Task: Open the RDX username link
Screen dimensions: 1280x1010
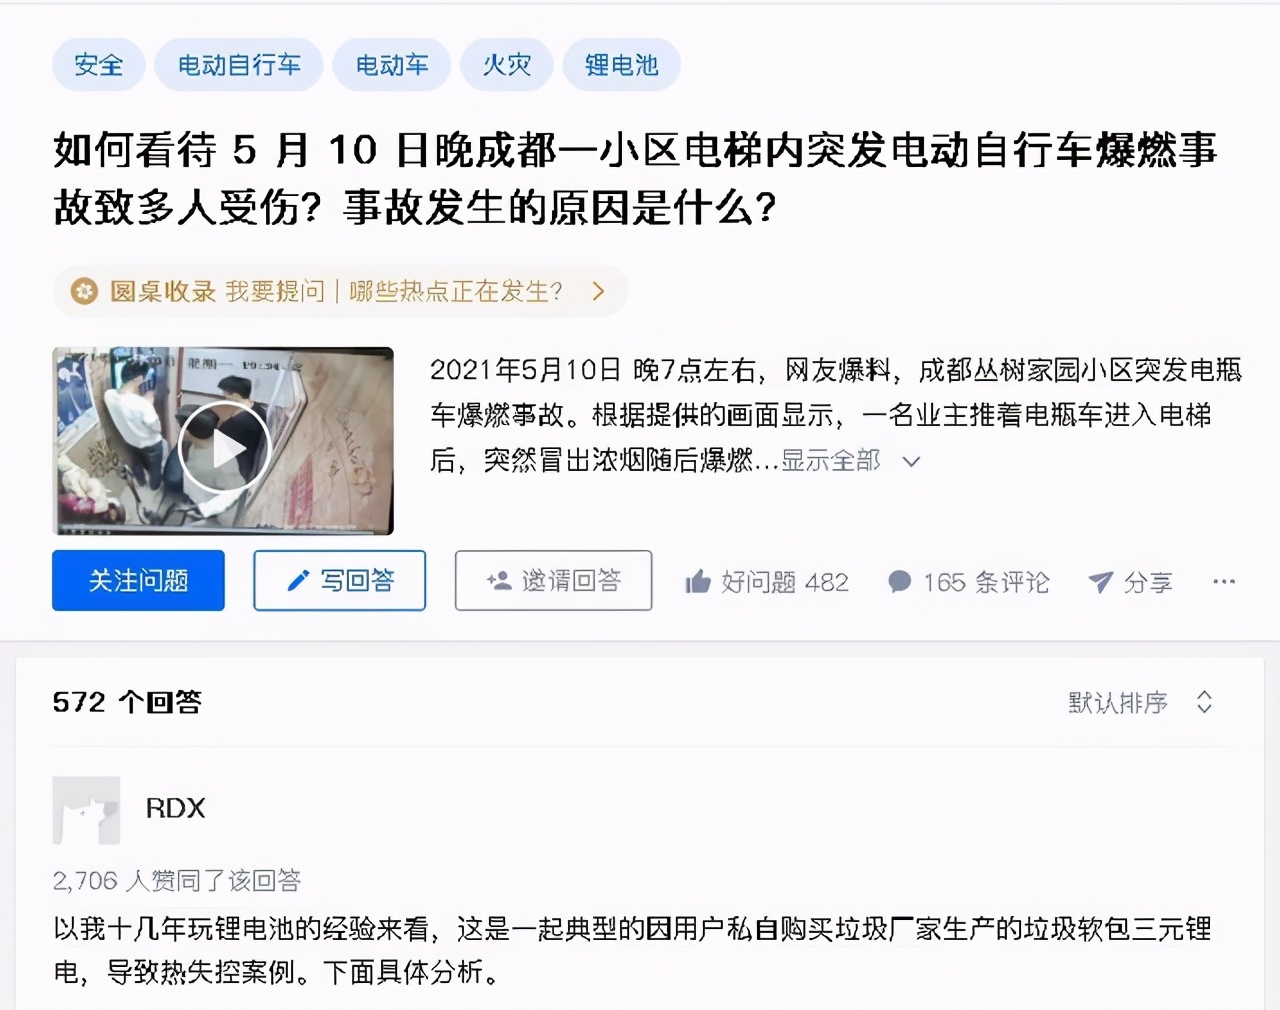Action: pos(175,808)
